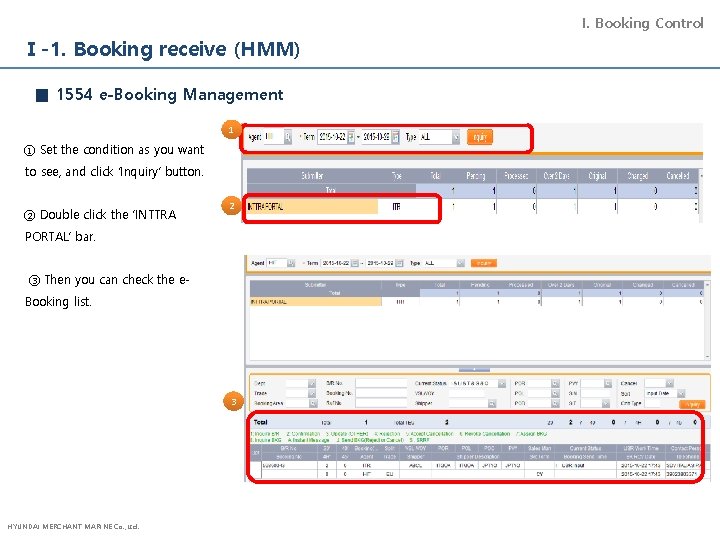Click the Sales Man column header

(540, 448)
